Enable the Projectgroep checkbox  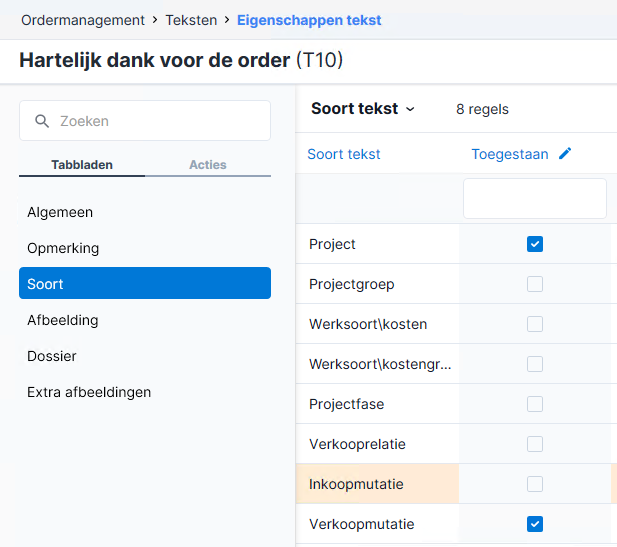click(535, 284)
